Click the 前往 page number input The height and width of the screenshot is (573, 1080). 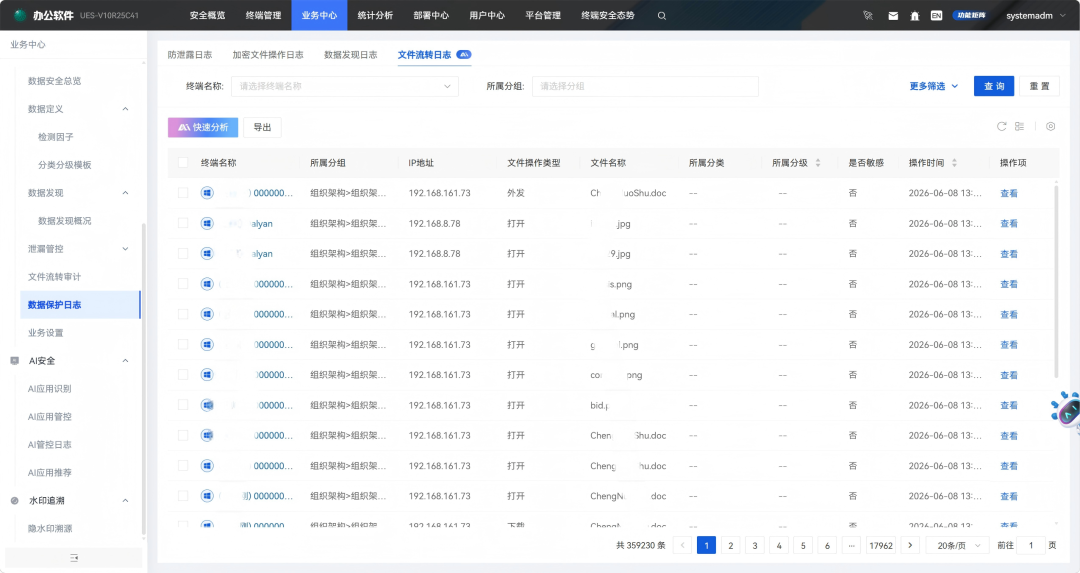(x=1031, y=545)
